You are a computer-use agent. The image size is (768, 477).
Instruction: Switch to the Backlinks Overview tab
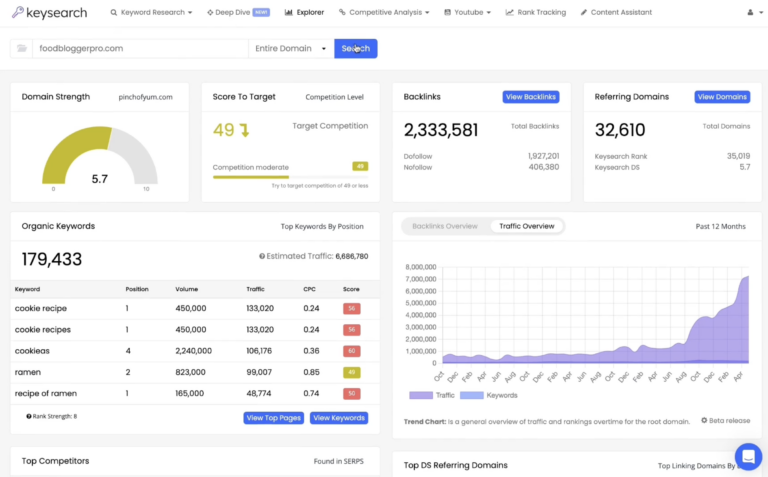(x=445, y=226)
